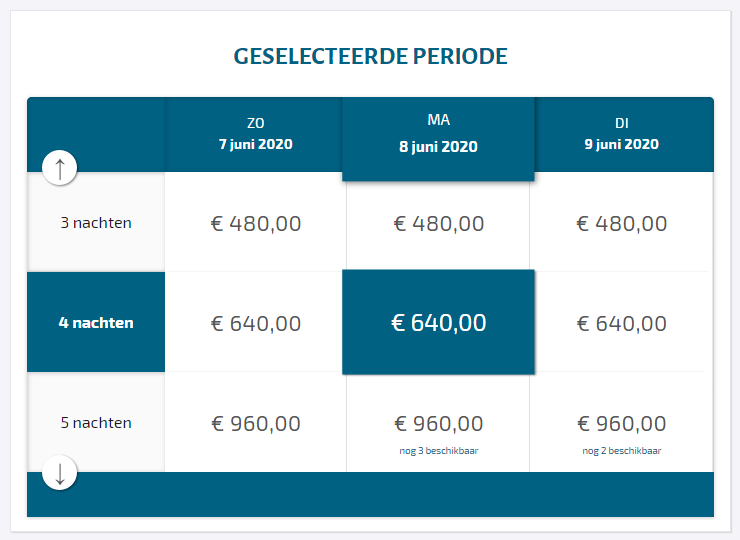The height and width of the screenshot is (540, 740).
Task: Click the Geselecteerde Periode heading
Action: click(x=370, y=56)
